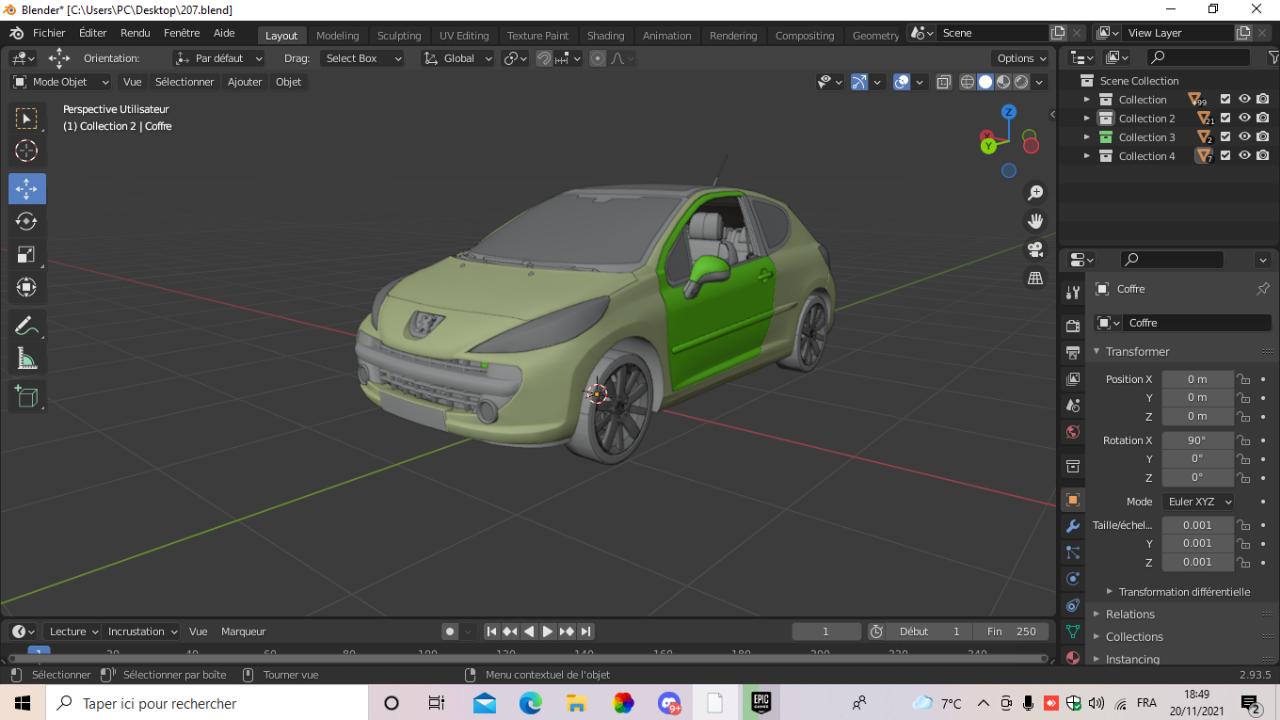This screenshot has height=720, width=1280.
Task: Activate the Move tool
Action: 27,188
